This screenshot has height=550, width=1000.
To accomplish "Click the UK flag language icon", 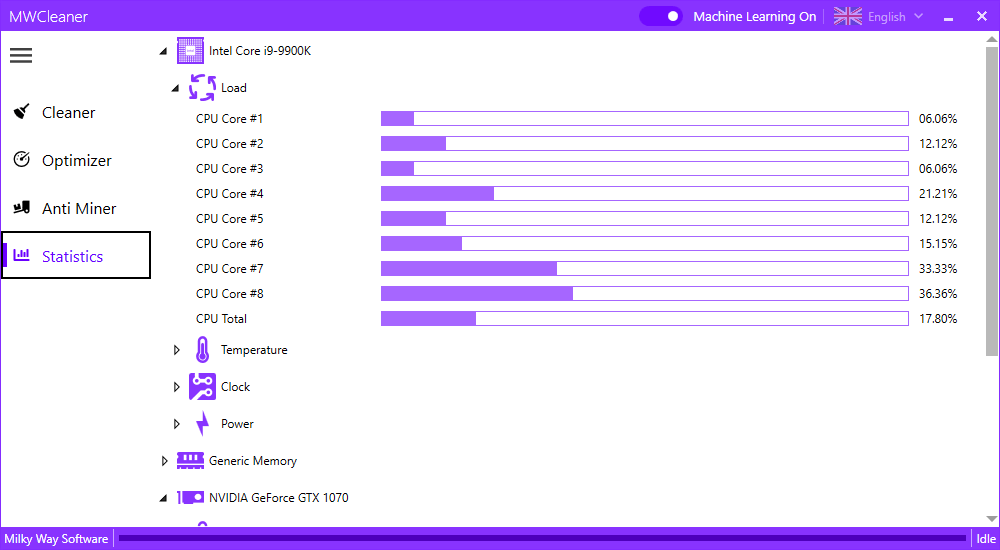I will coord(848,16).
